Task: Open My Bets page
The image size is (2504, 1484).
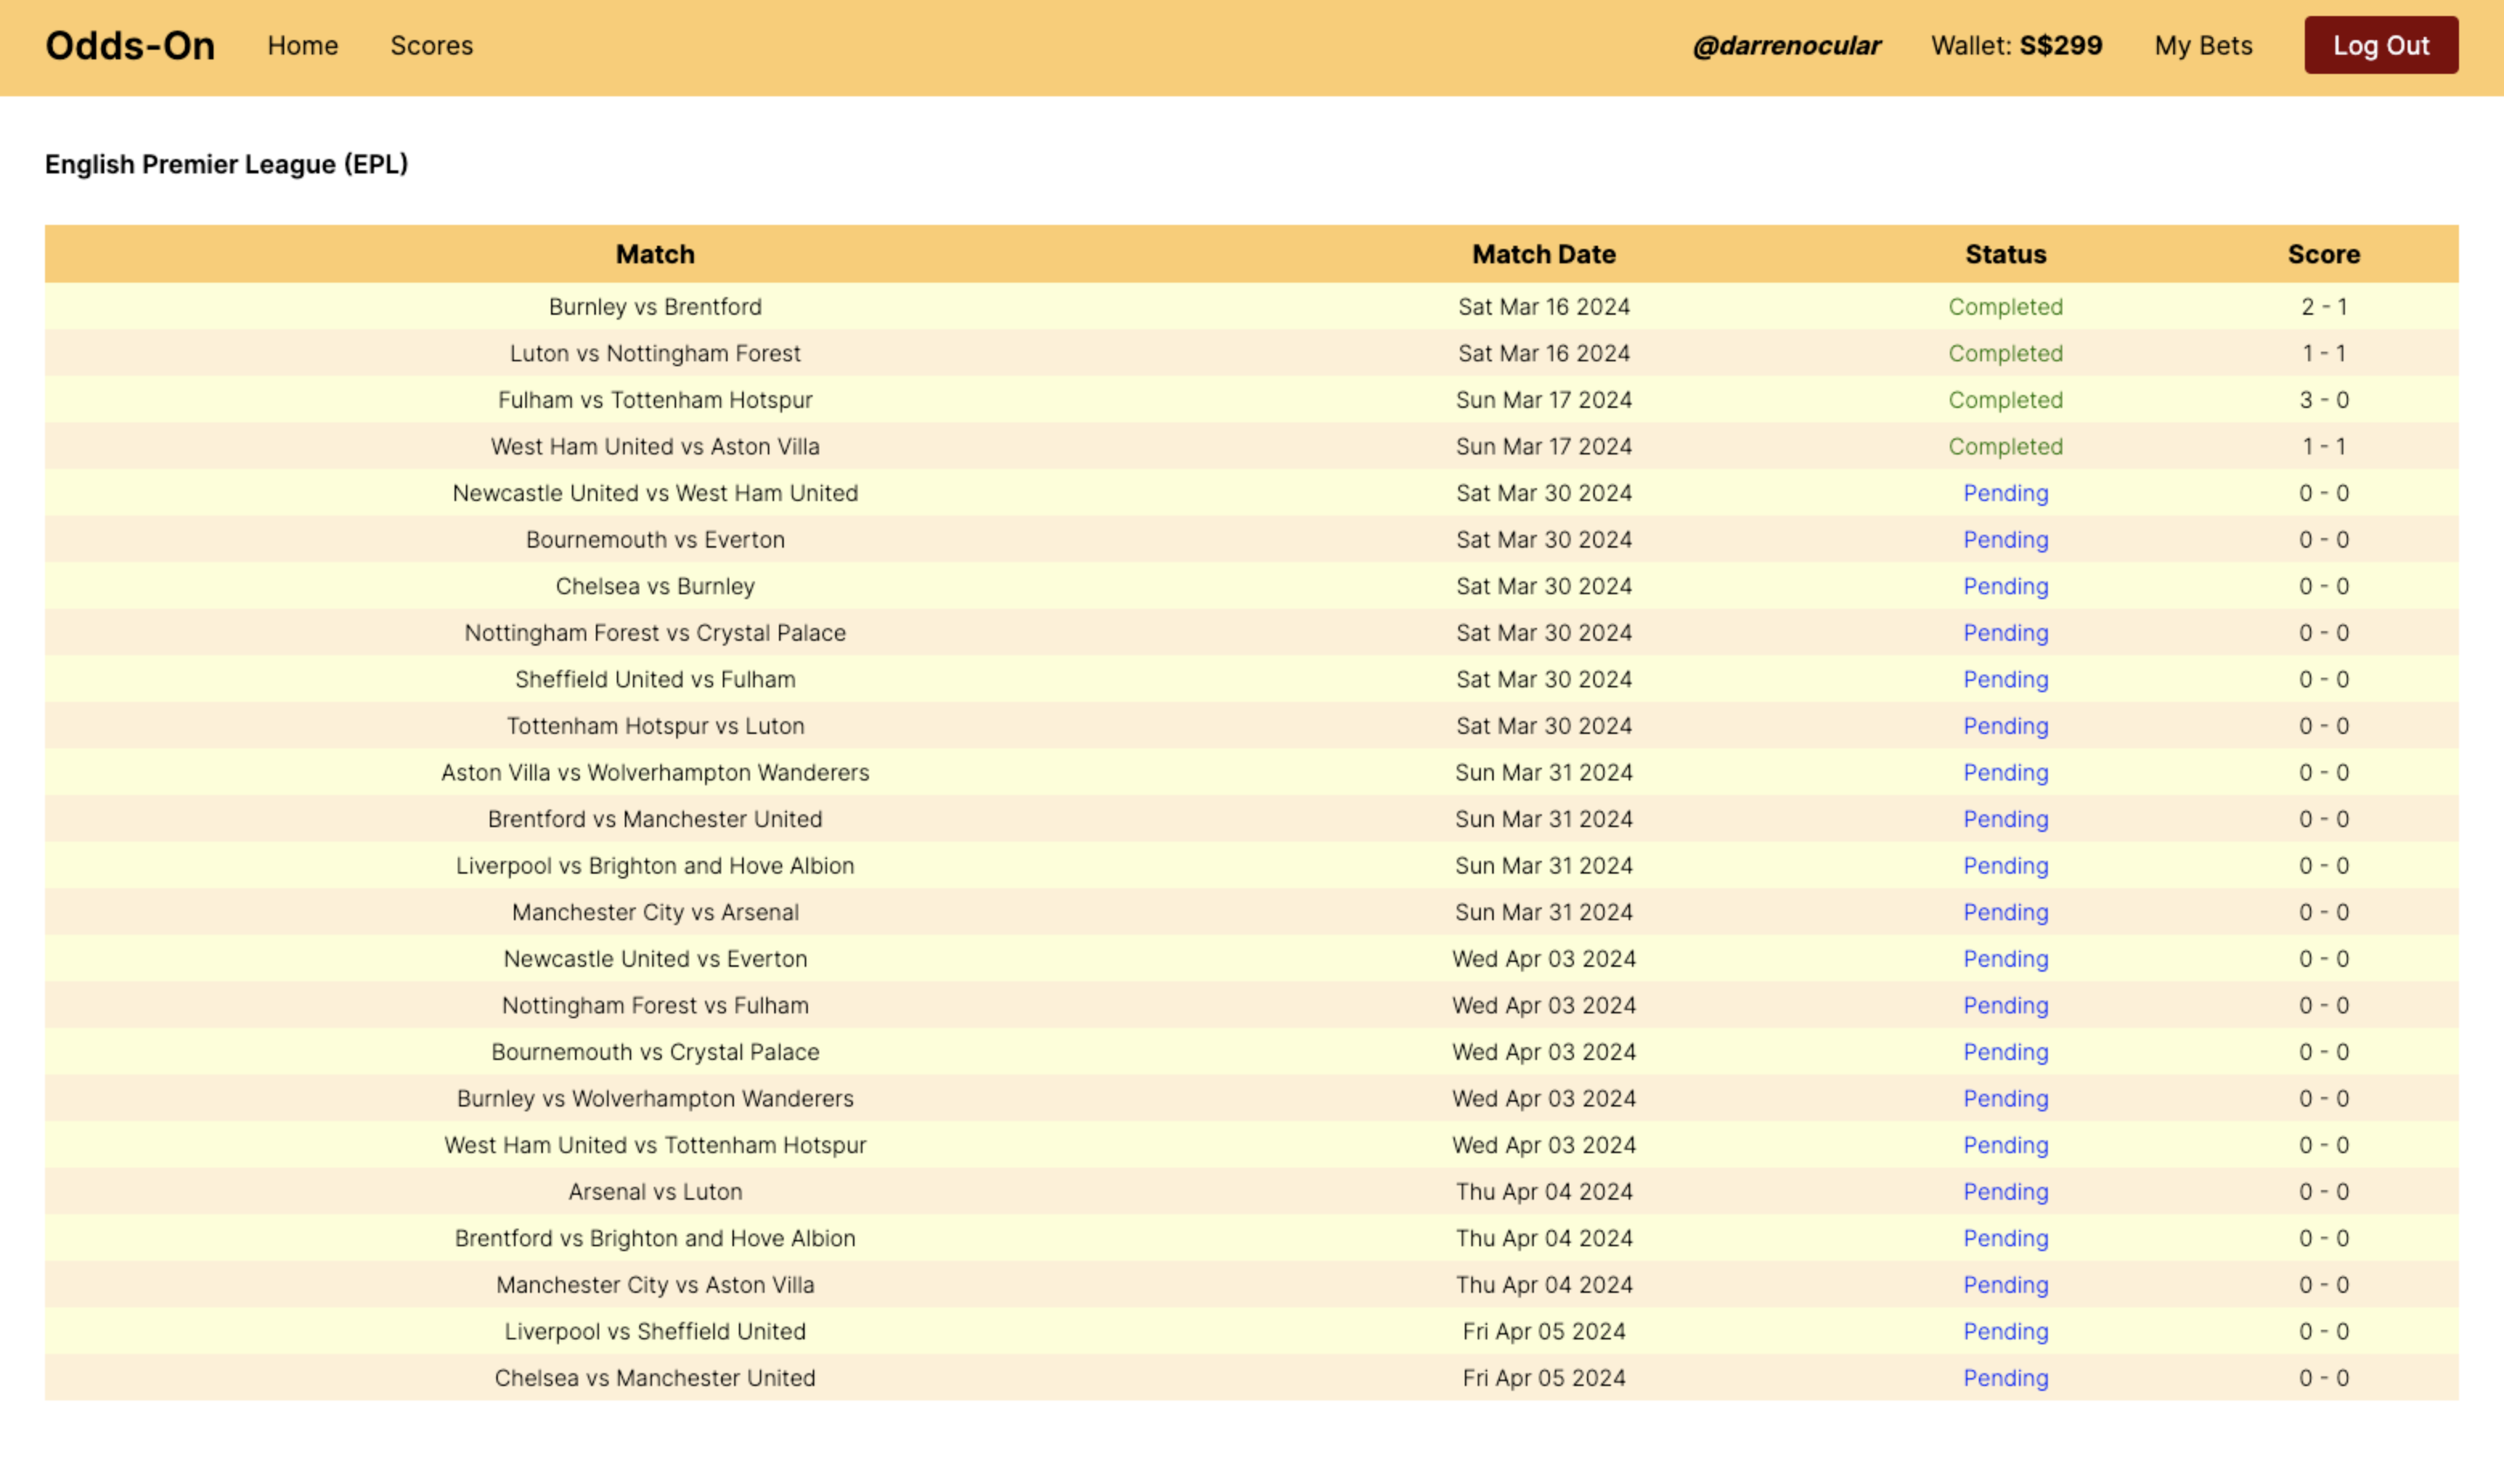Action: (x=2203, y=46)
